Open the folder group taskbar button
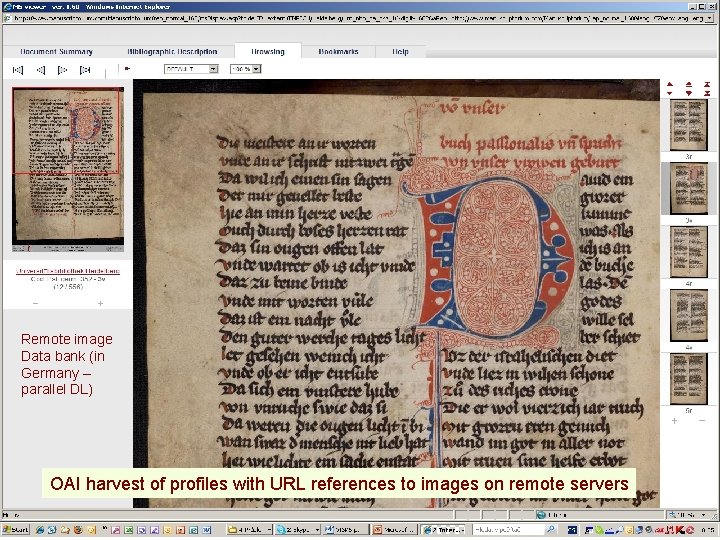Viewport: 720px width, 540px height. pyautogui.click(x=250, y=530)
